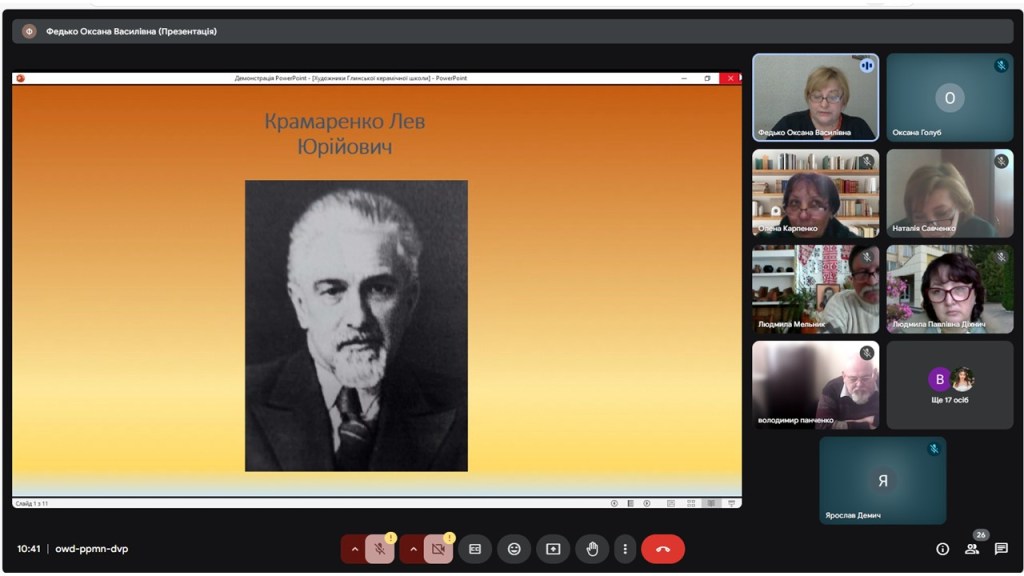The height and width of the screenshot is (576, 1024).
Task: Toggle the muted microphone button
Action: [379, 549]
